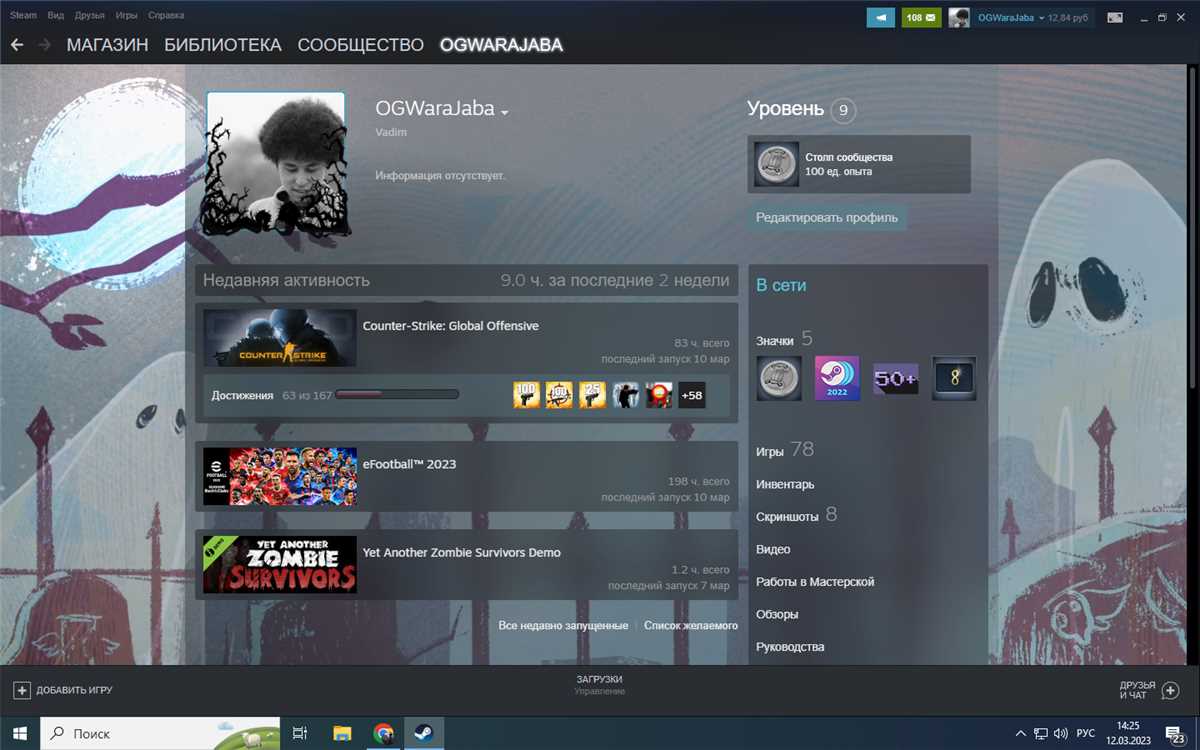The image size is (1200, 750).
Task: Open the eFootball™ 2023 title link
Action: tap(409, 464)
